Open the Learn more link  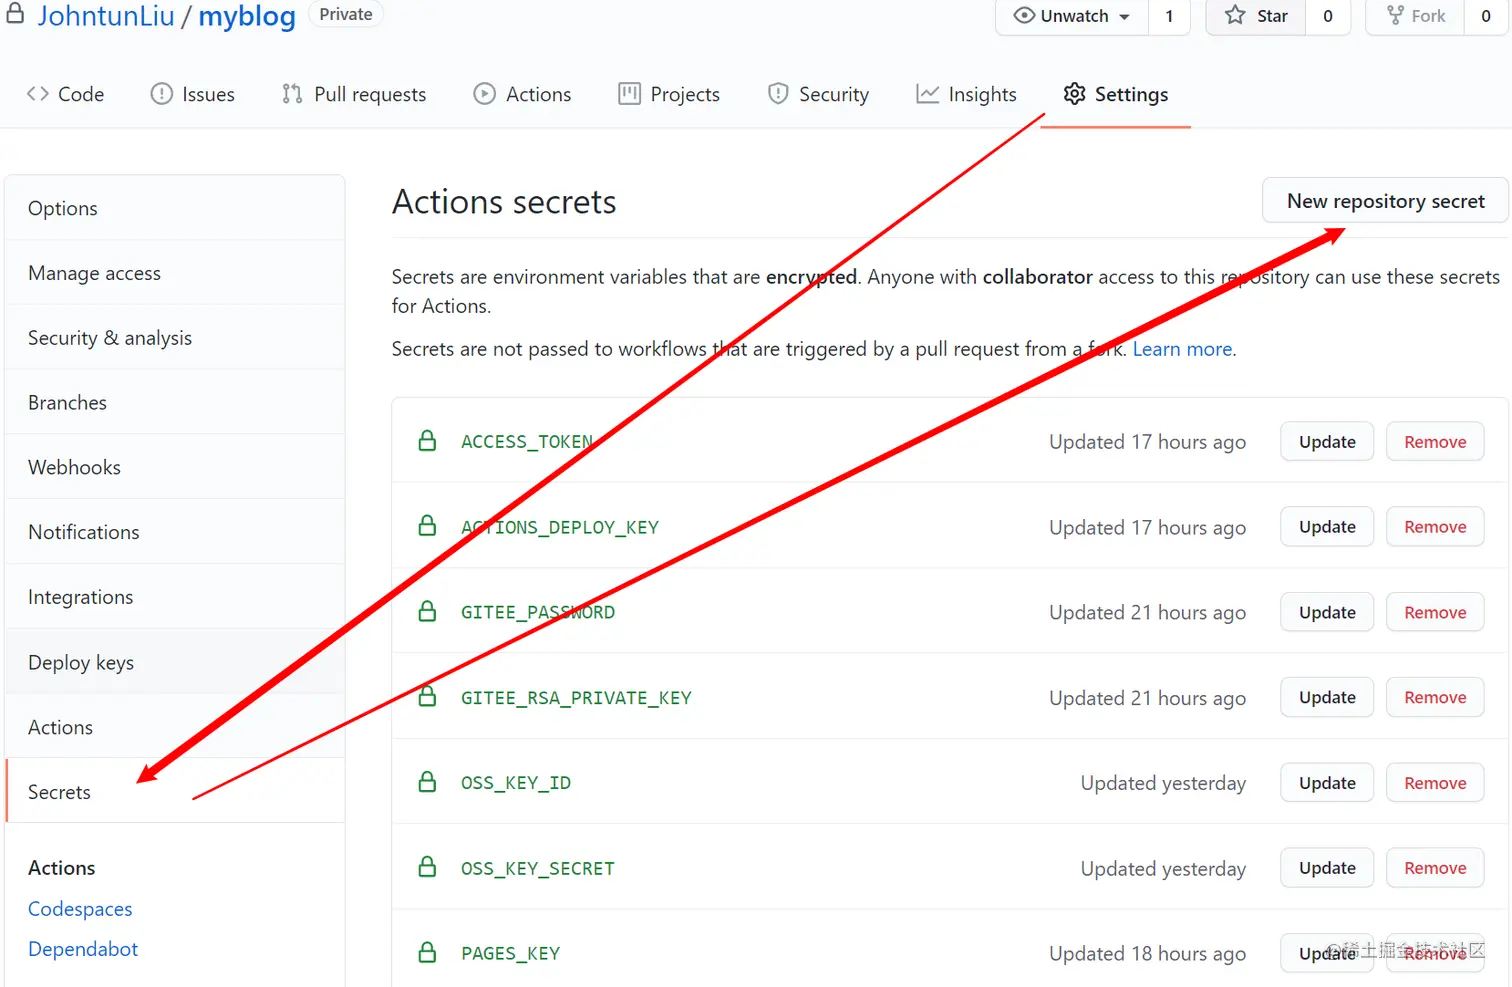(1182, 349)
